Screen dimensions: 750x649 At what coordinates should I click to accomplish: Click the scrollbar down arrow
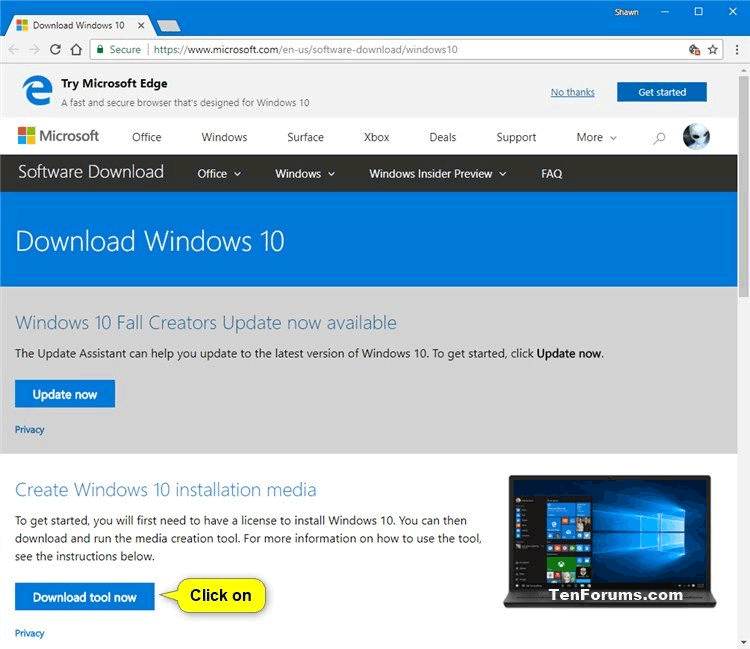744,643
